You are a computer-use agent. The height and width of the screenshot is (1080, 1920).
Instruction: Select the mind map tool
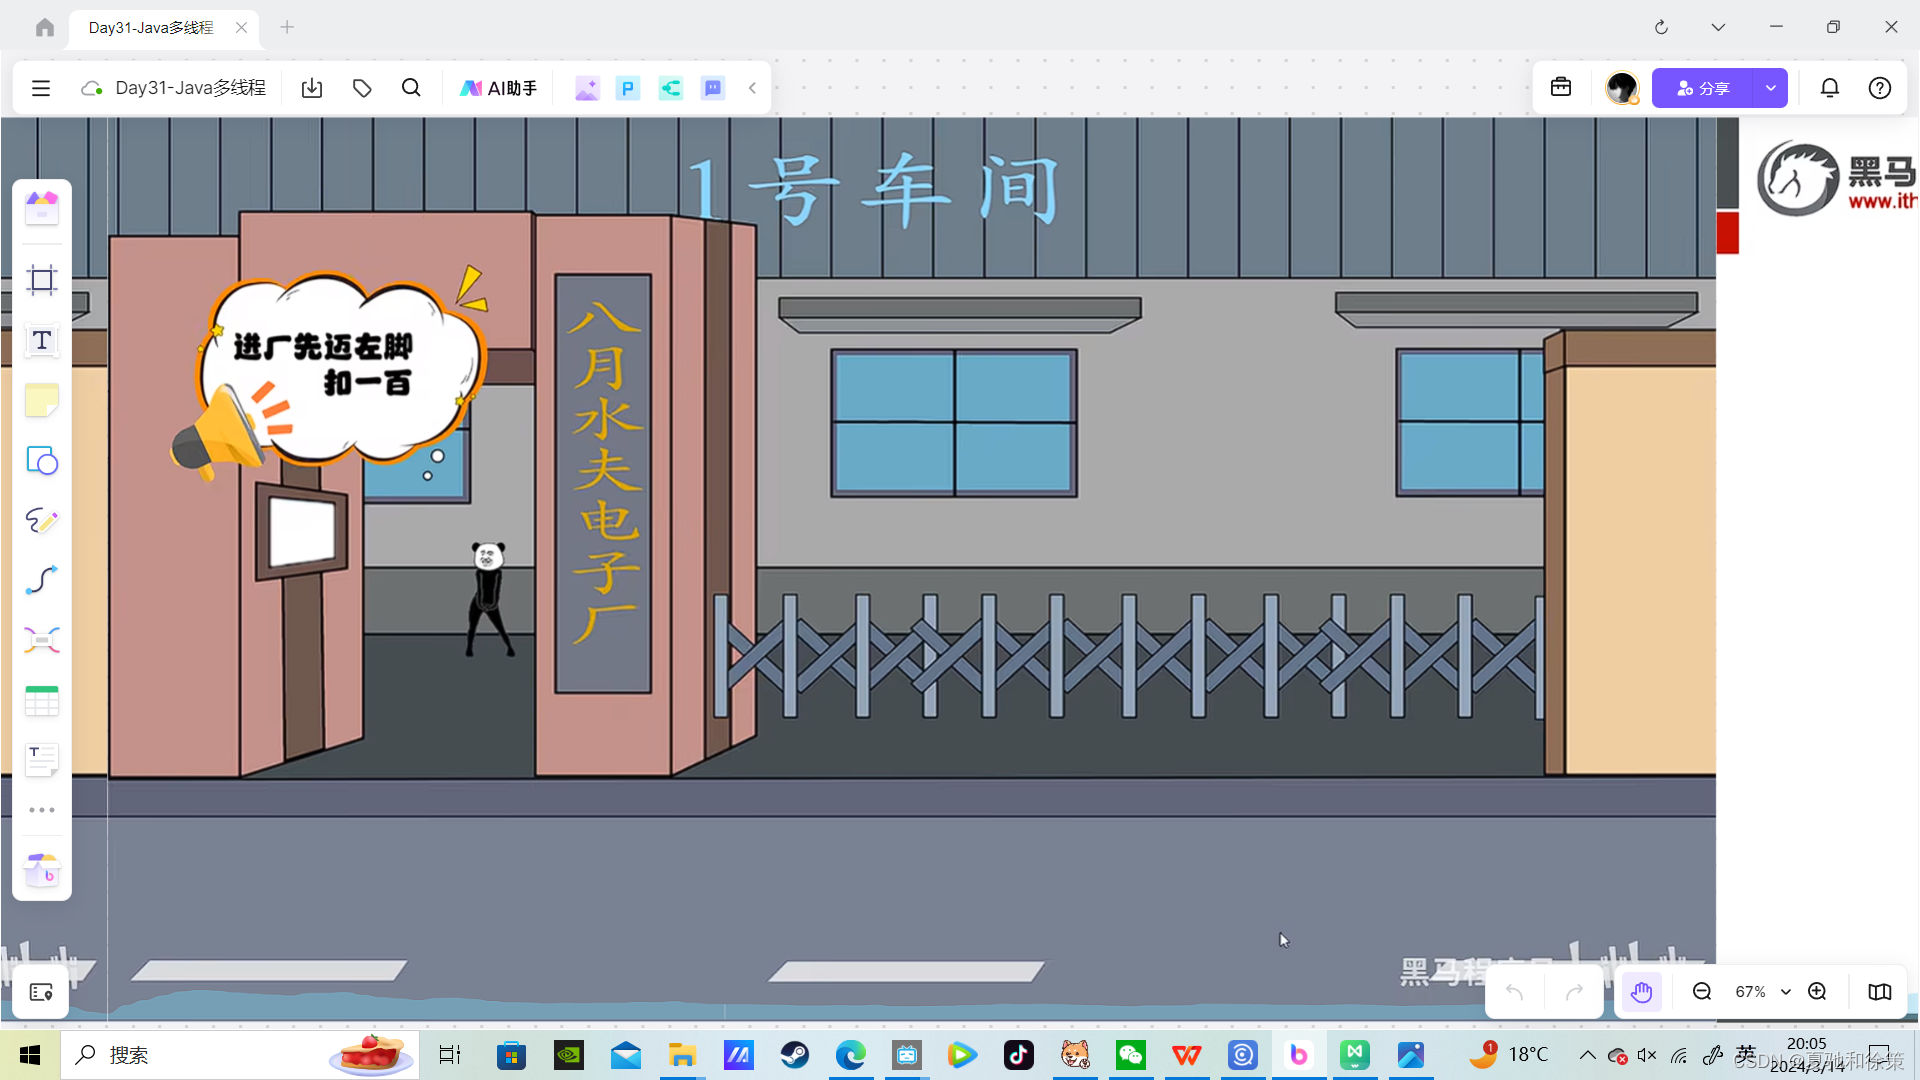click(x=41, y=640)
